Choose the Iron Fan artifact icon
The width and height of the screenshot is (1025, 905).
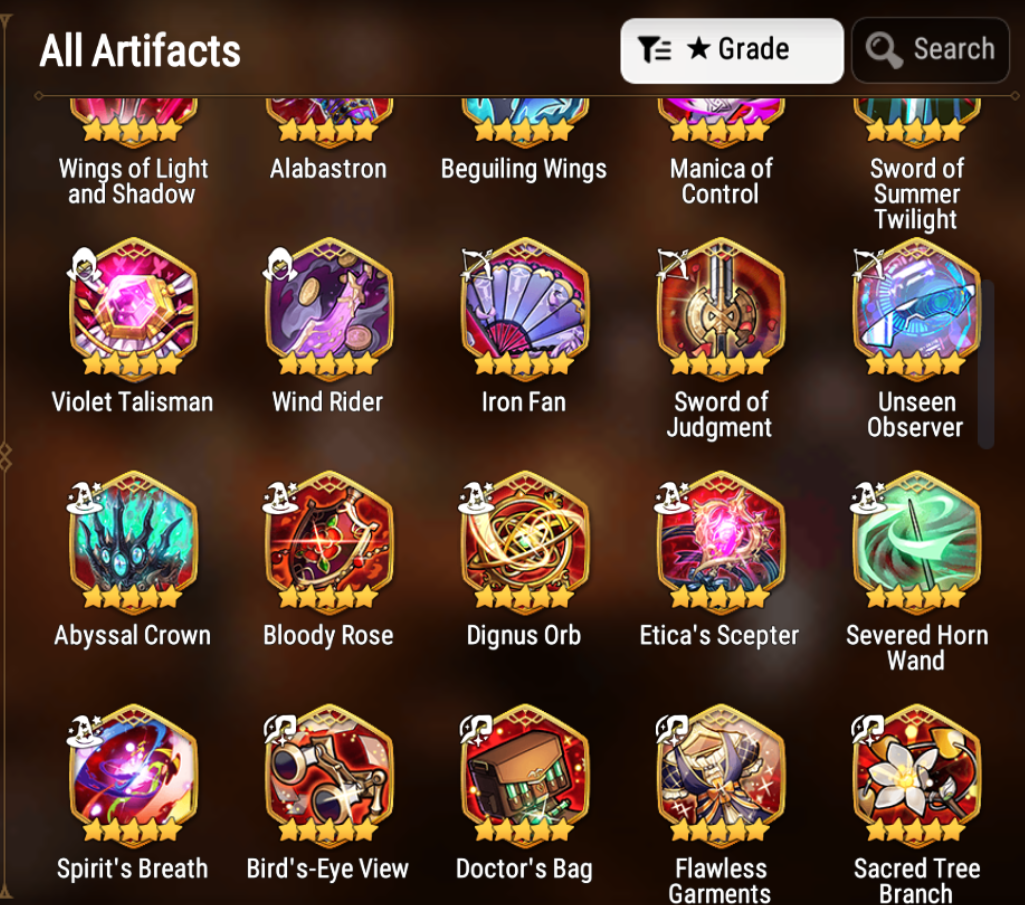pos(524,309)
